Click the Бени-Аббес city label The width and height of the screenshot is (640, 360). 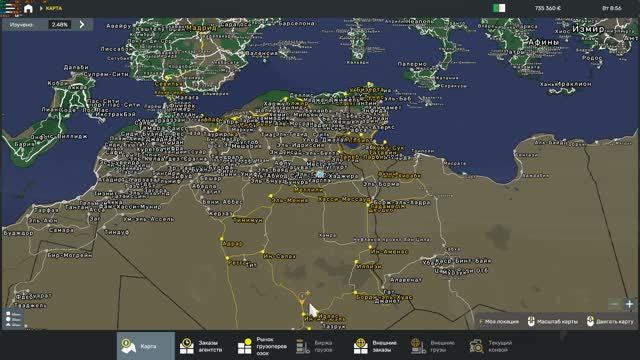click(x=222, y=202)
